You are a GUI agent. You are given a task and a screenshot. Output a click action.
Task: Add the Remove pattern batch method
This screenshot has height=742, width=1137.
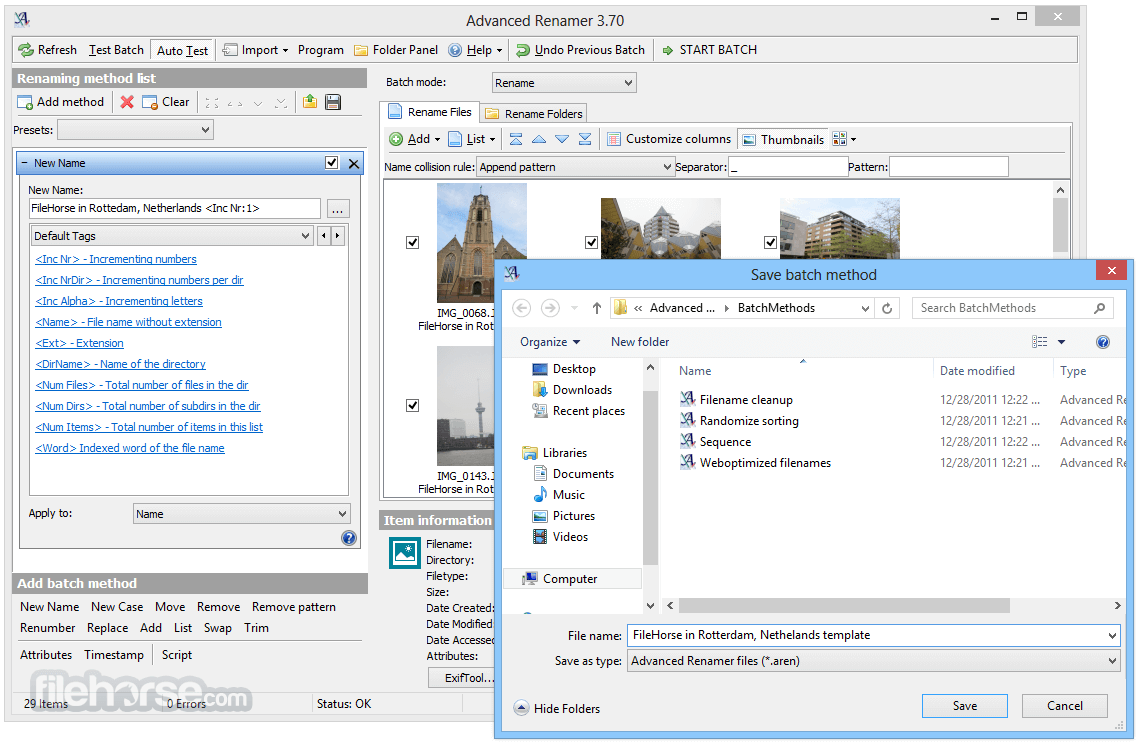pos(294,607)
